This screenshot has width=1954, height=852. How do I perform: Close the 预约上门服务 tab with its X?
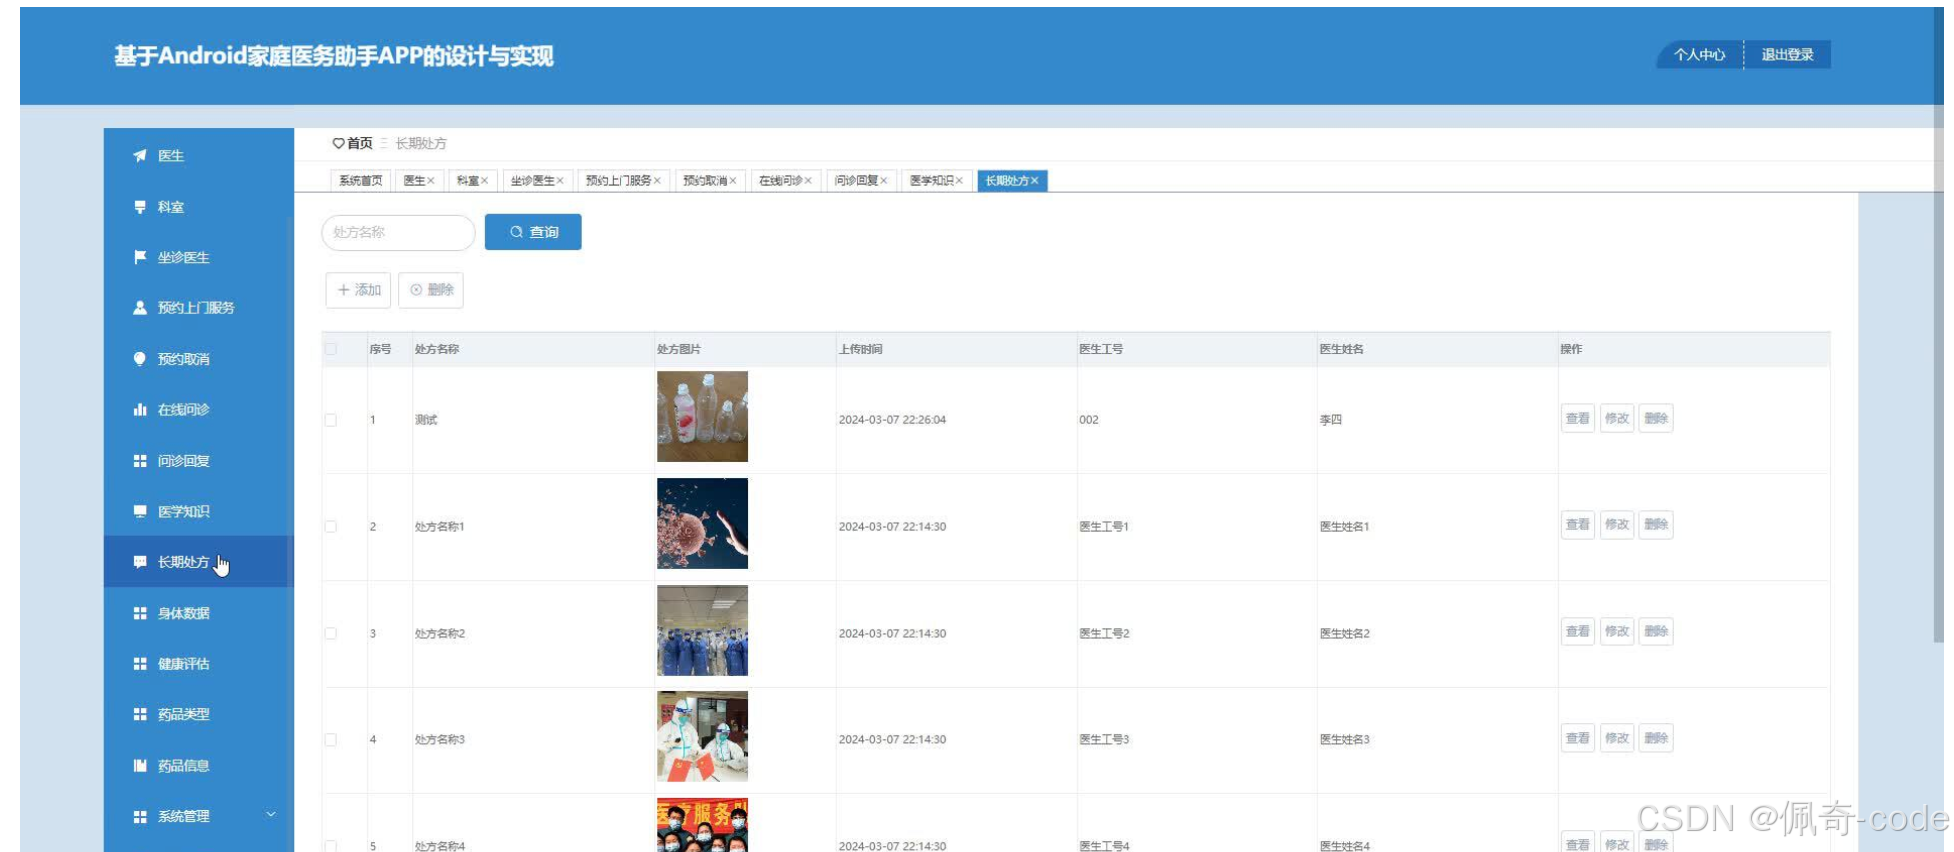[657, 181]
